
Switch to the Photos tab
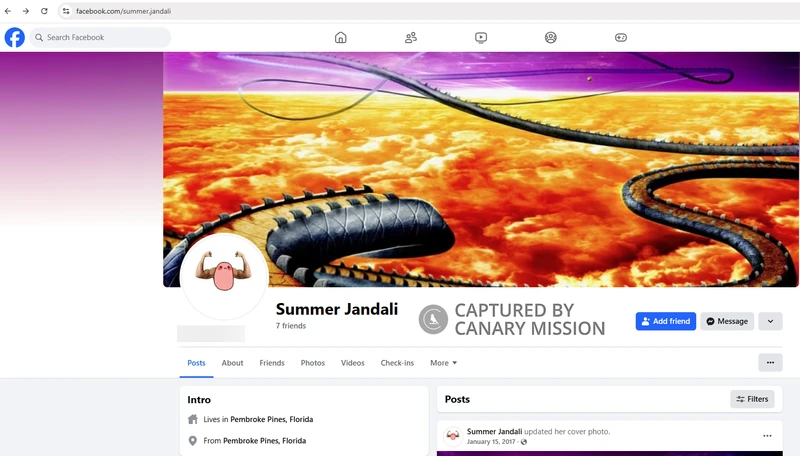(313, 363)
